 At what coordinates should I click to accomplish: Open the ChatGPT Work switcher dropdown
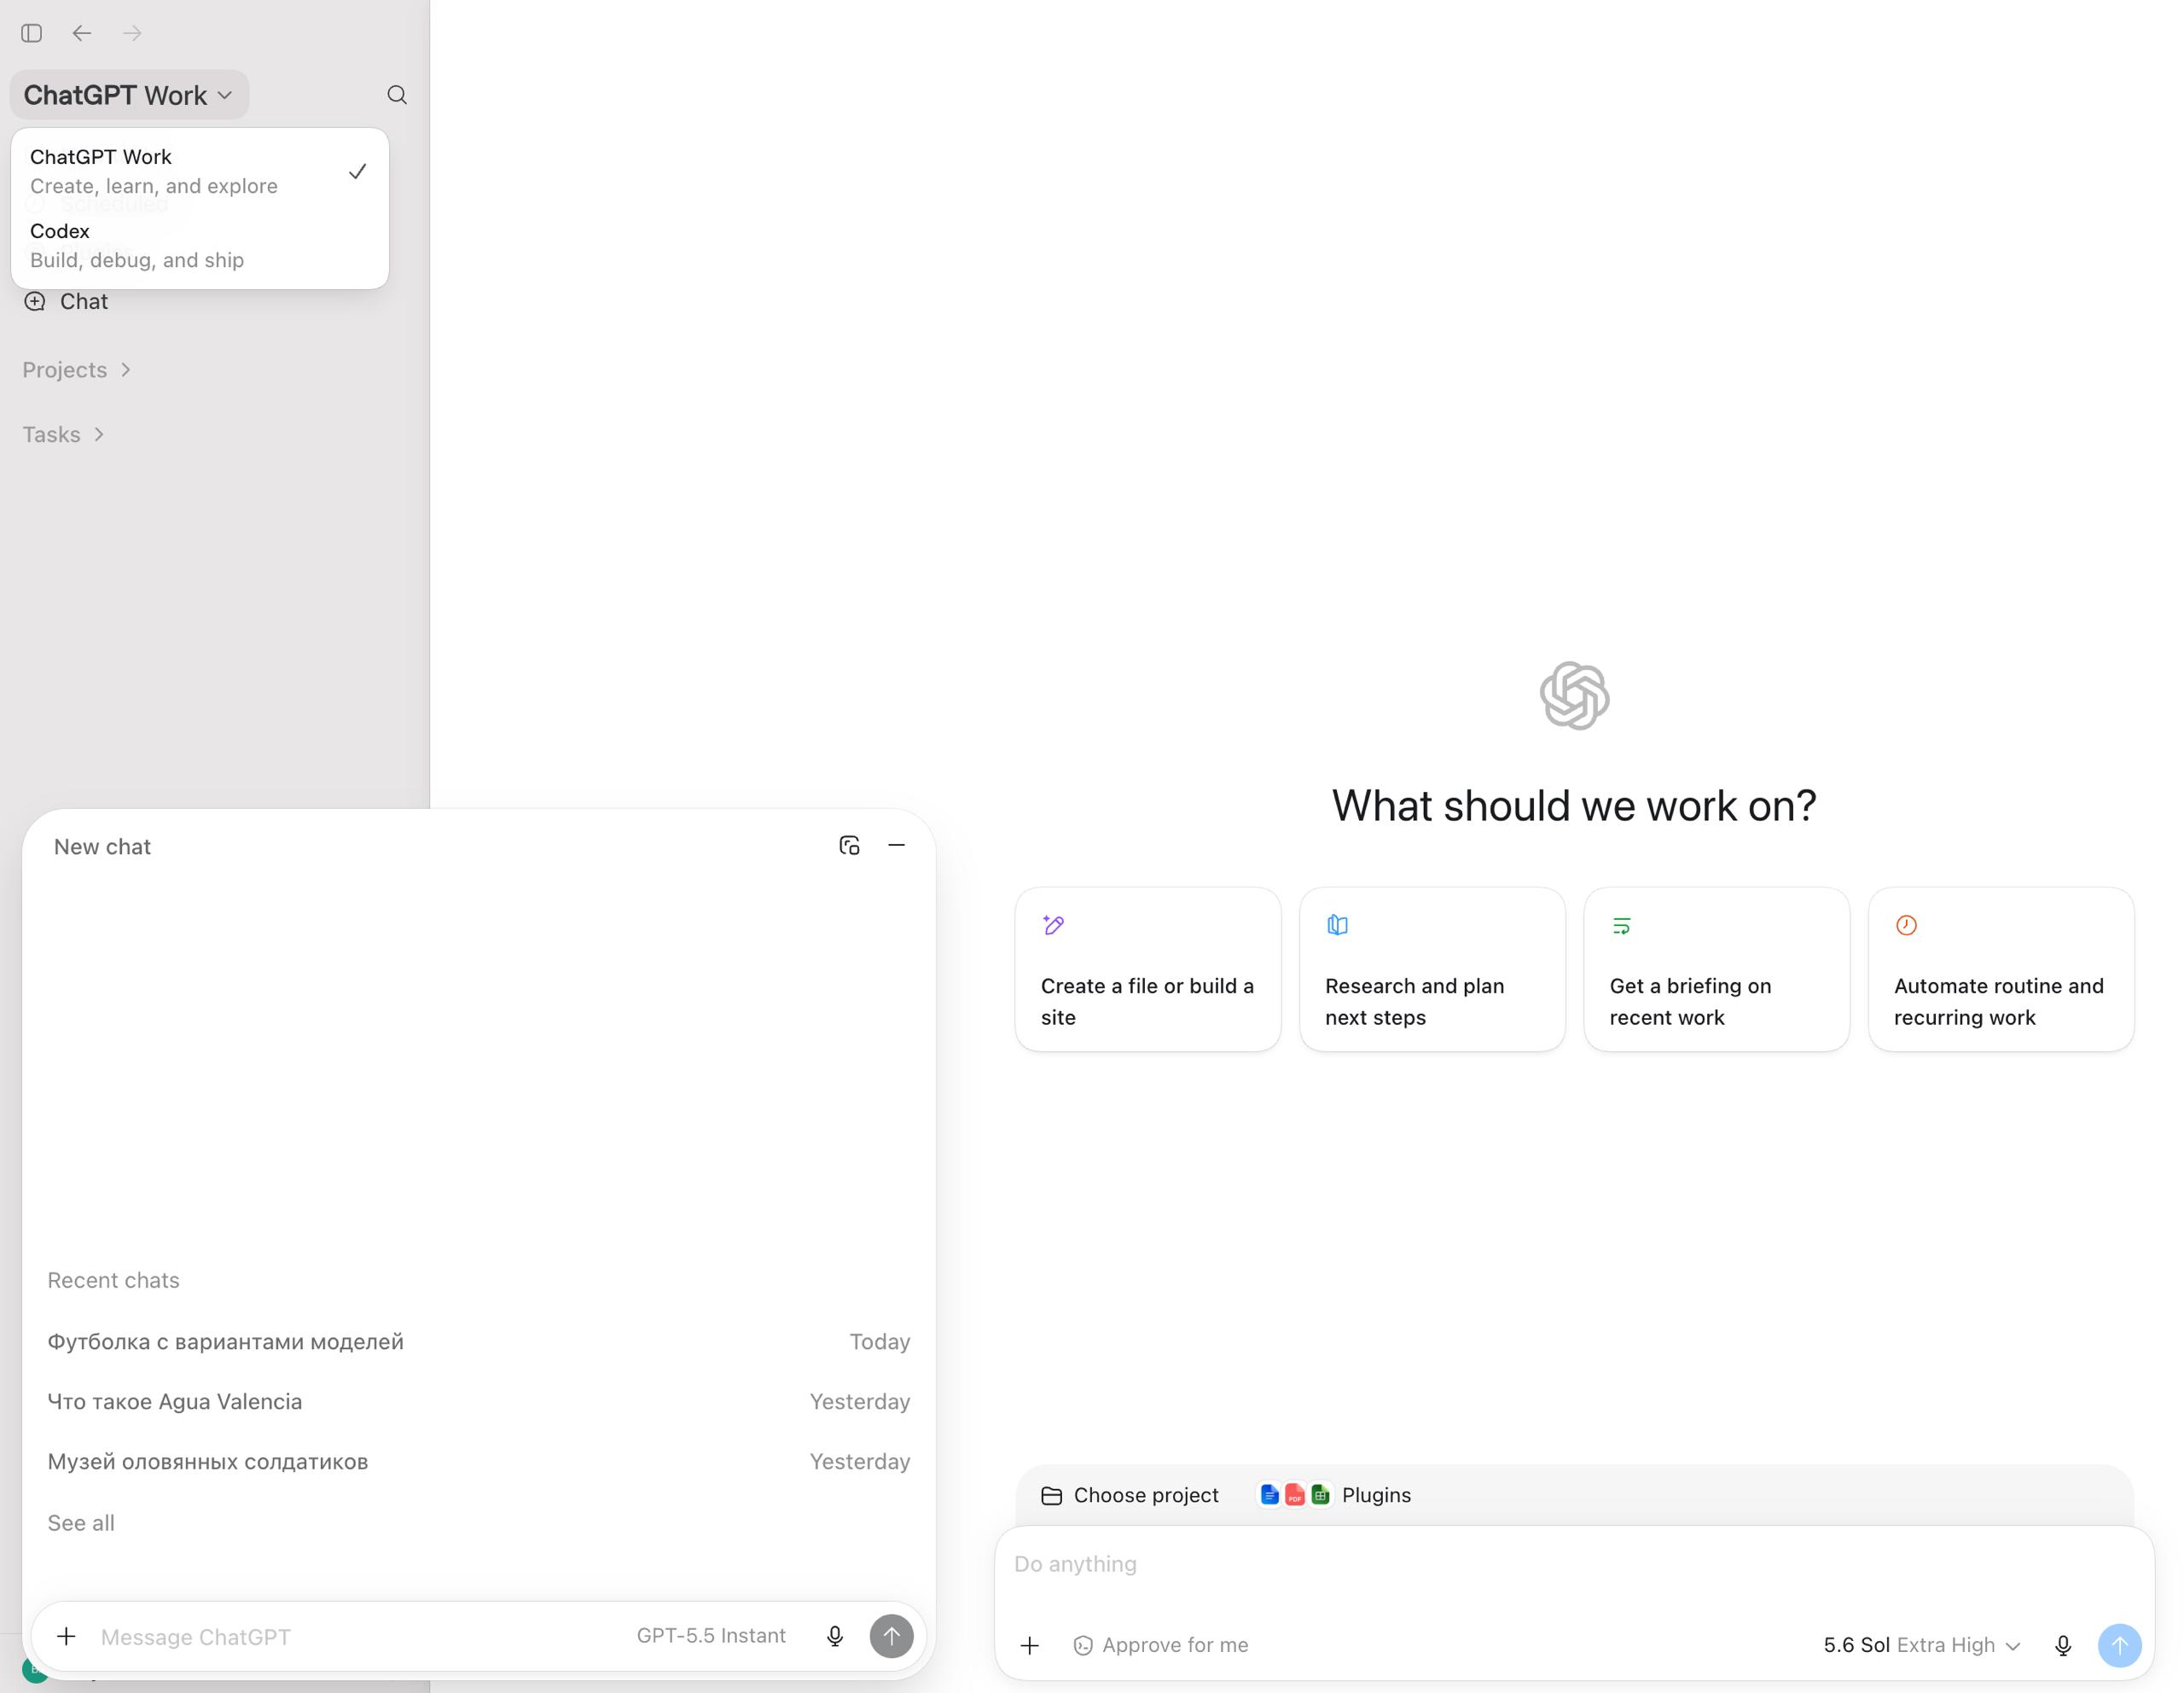coord(129,95)
